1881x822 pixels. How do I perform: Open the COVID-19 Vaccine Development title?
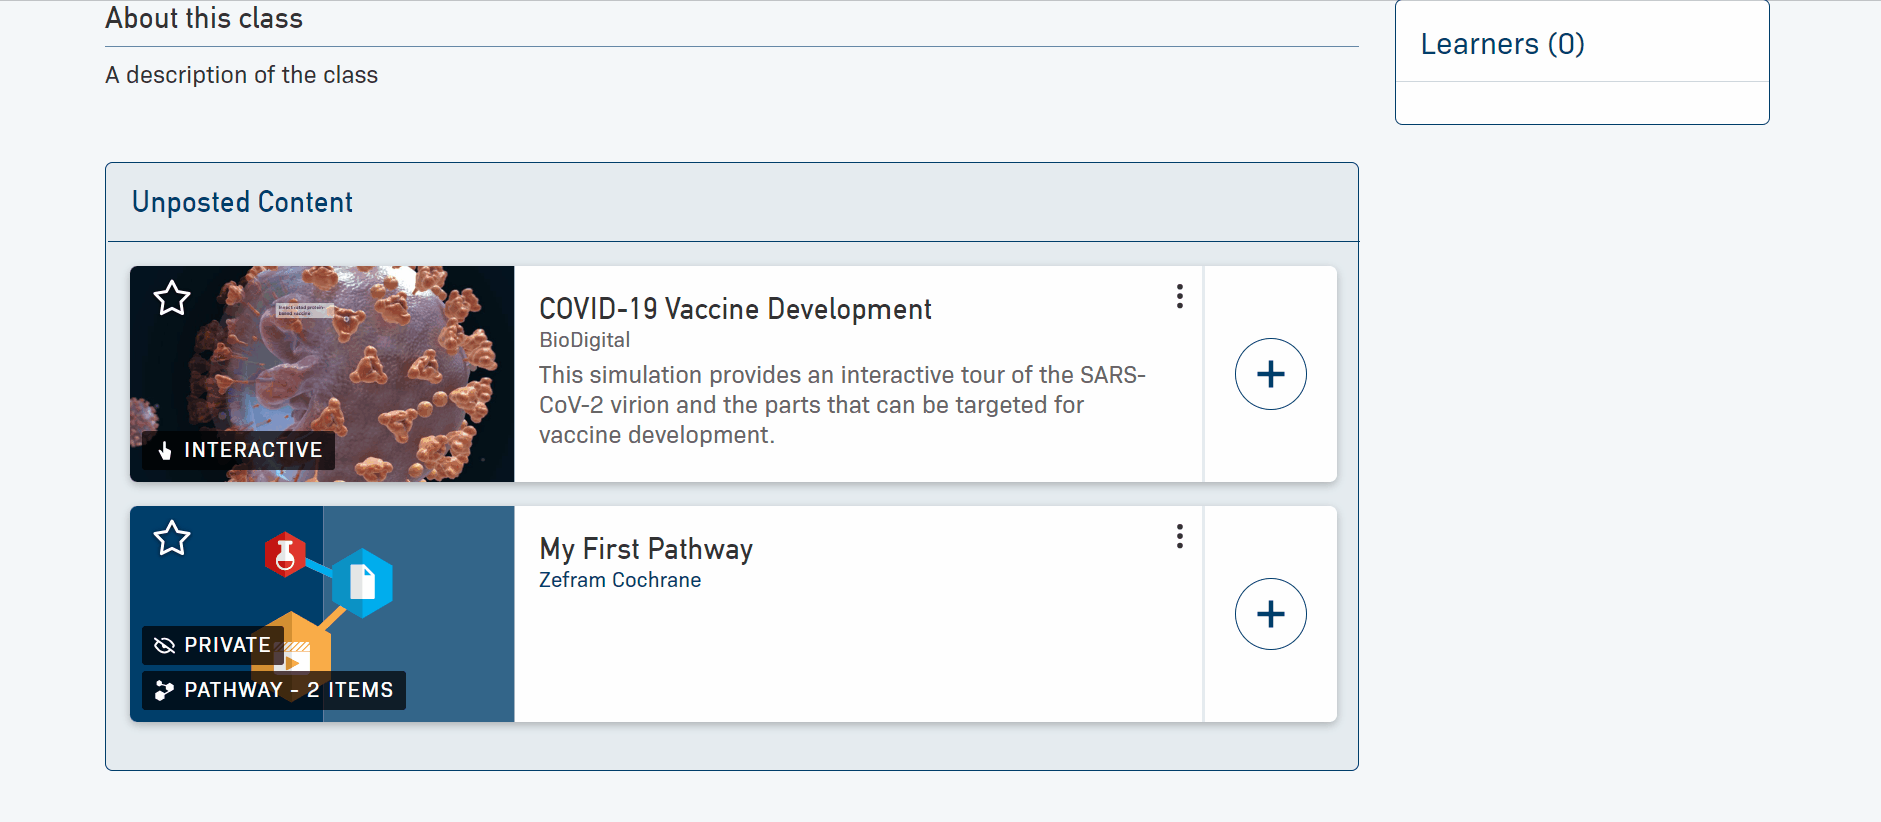coord(735,309)
